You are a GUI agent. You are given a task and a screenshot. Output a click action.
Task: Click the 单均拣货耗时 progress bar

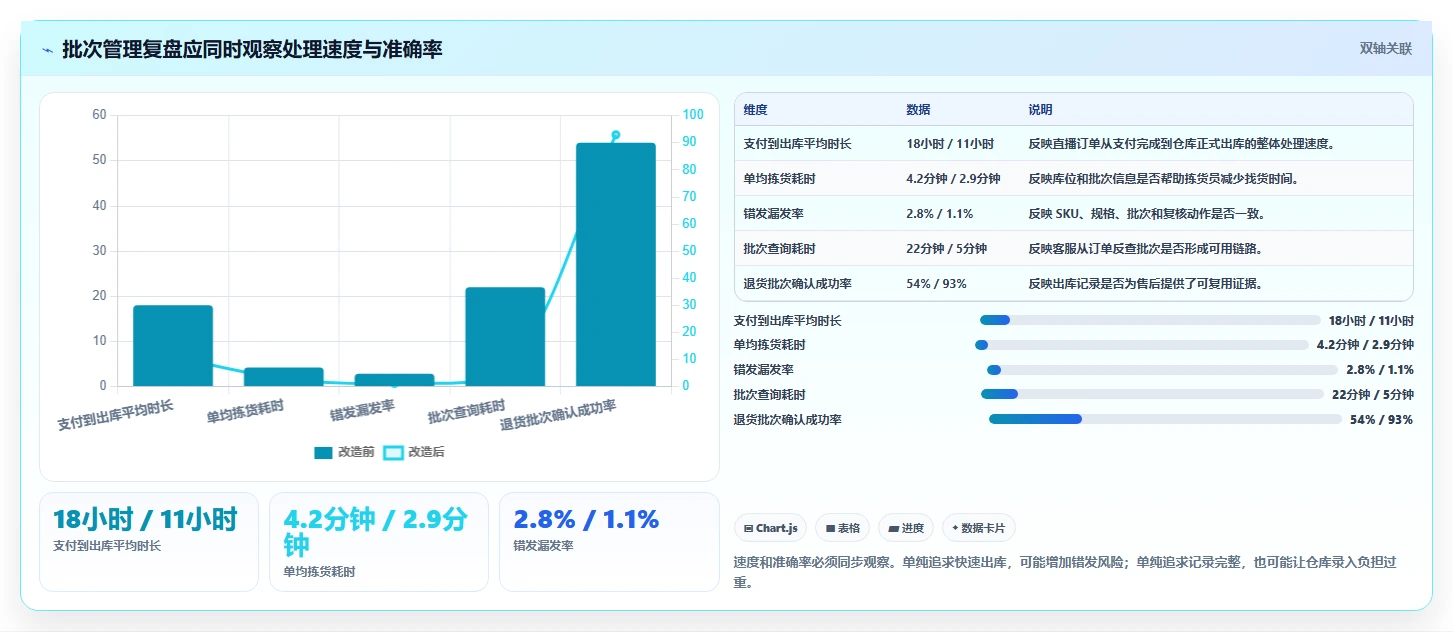point(1142,345)
